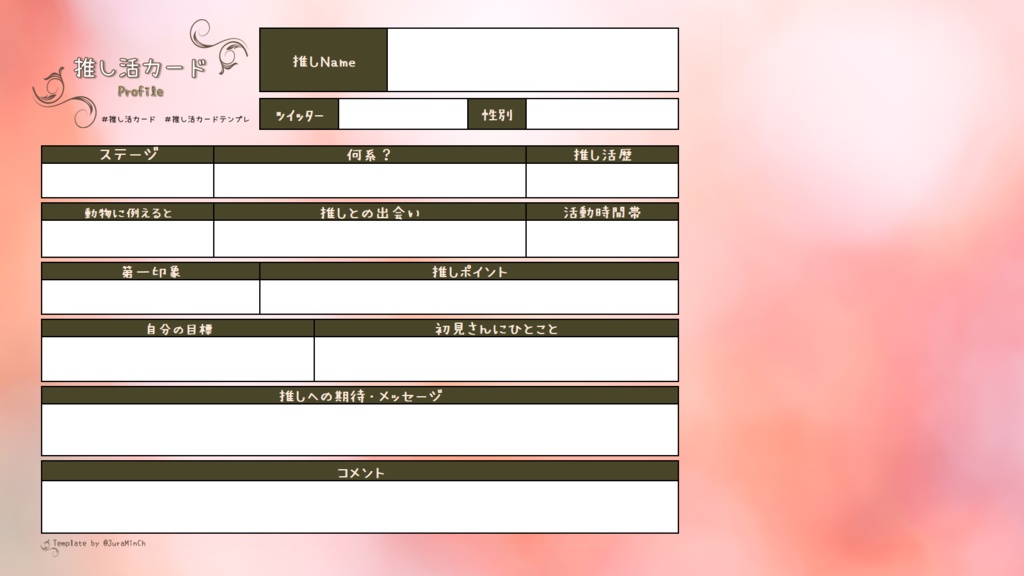Click the 初見さんにひとこと header
Viewport: 1024px width, 576px height.
tap(496, 329)
